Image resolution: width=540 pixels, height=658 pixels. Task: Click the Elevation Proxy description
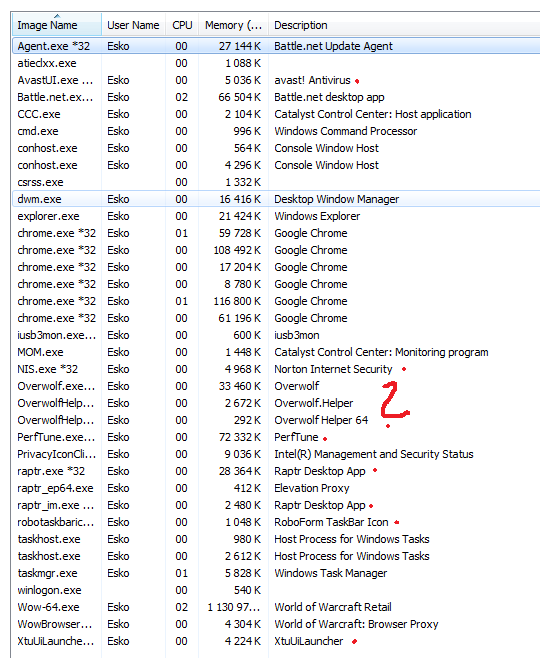click(x=312, y=488)
